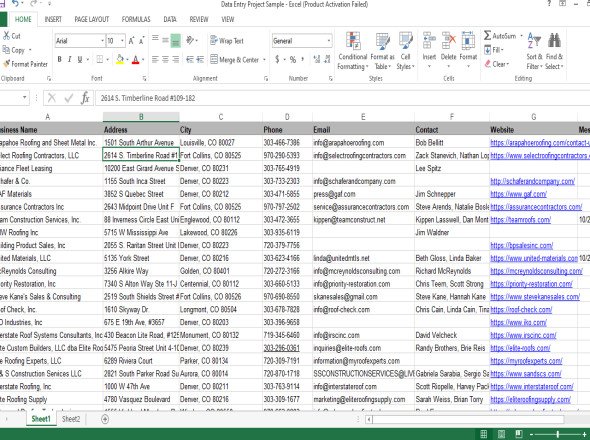Toggle Underline formatting
Screen dimensions: 590x440
pyautogui.click(x=80, y=59)
